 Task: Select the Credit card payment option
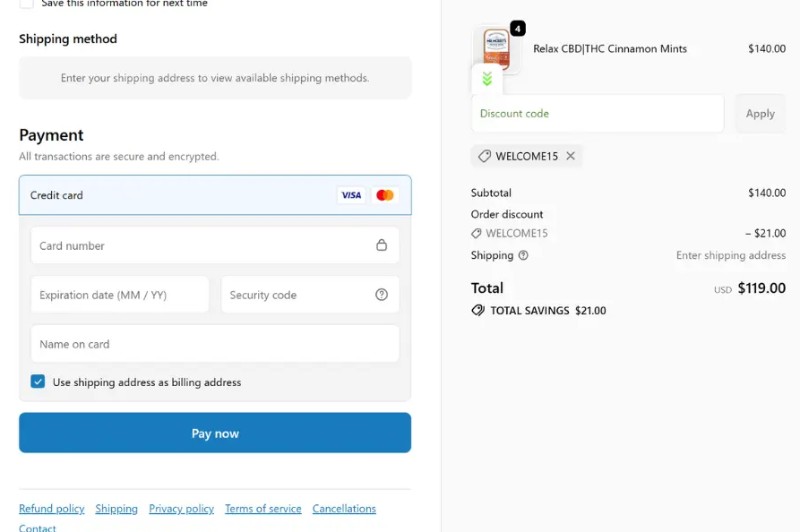pyautogui.click(x=215, y=195)
